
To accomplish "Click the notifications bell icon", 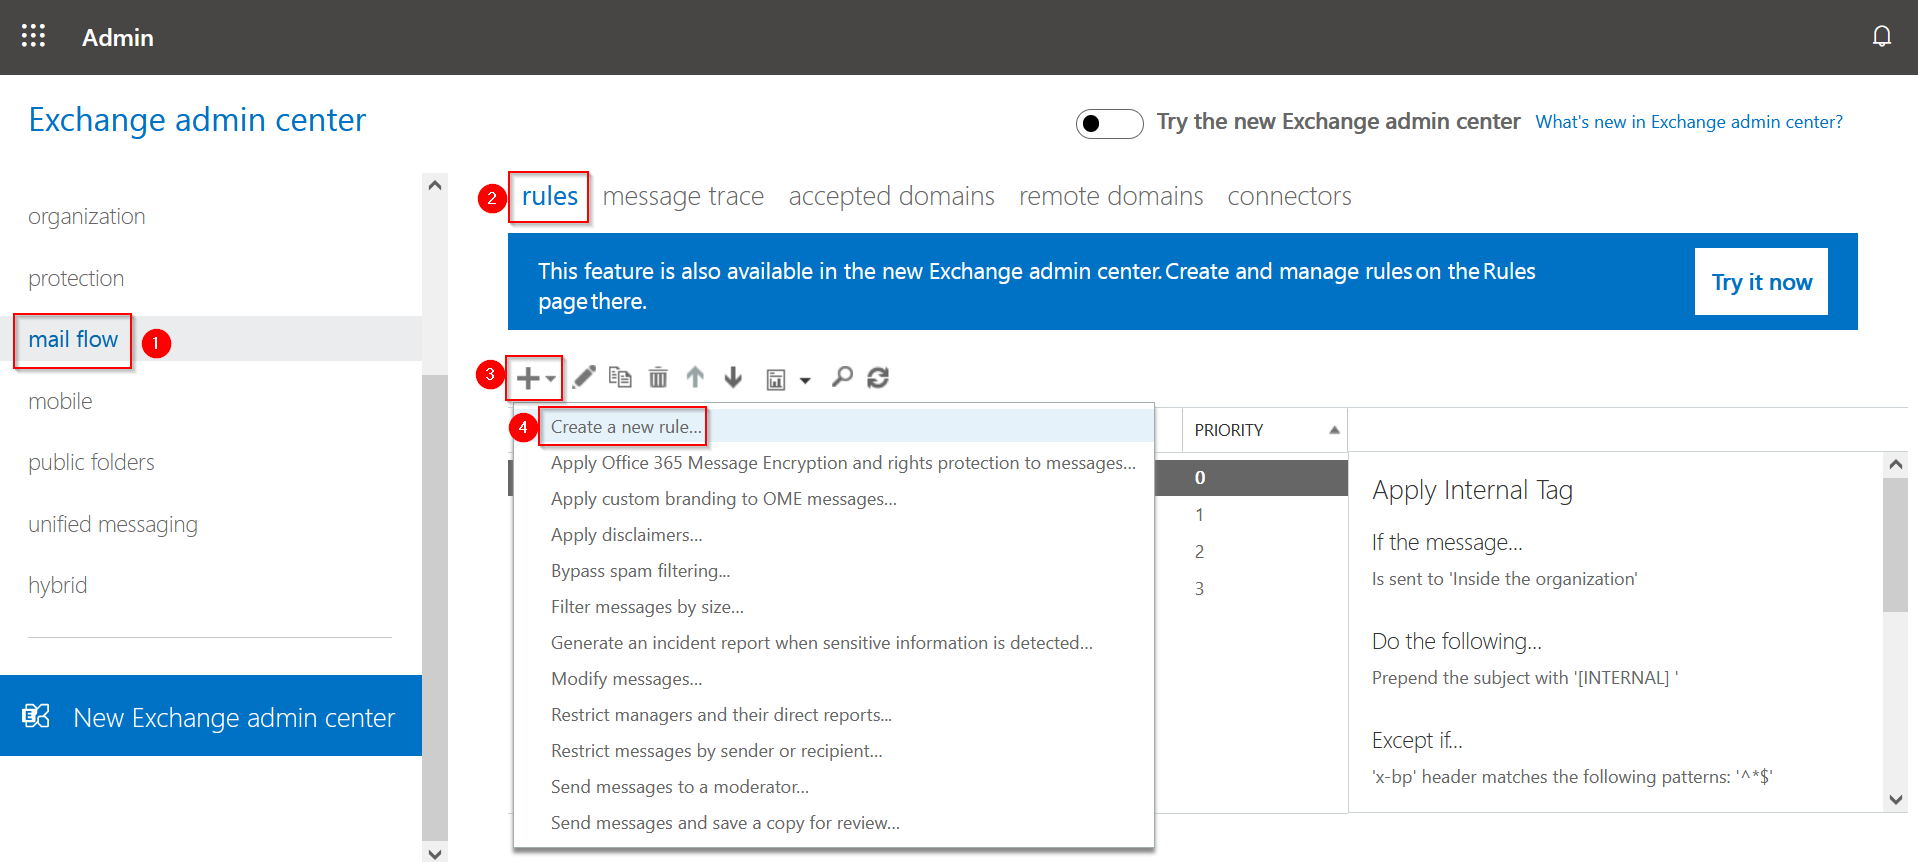I will 1881,37.
